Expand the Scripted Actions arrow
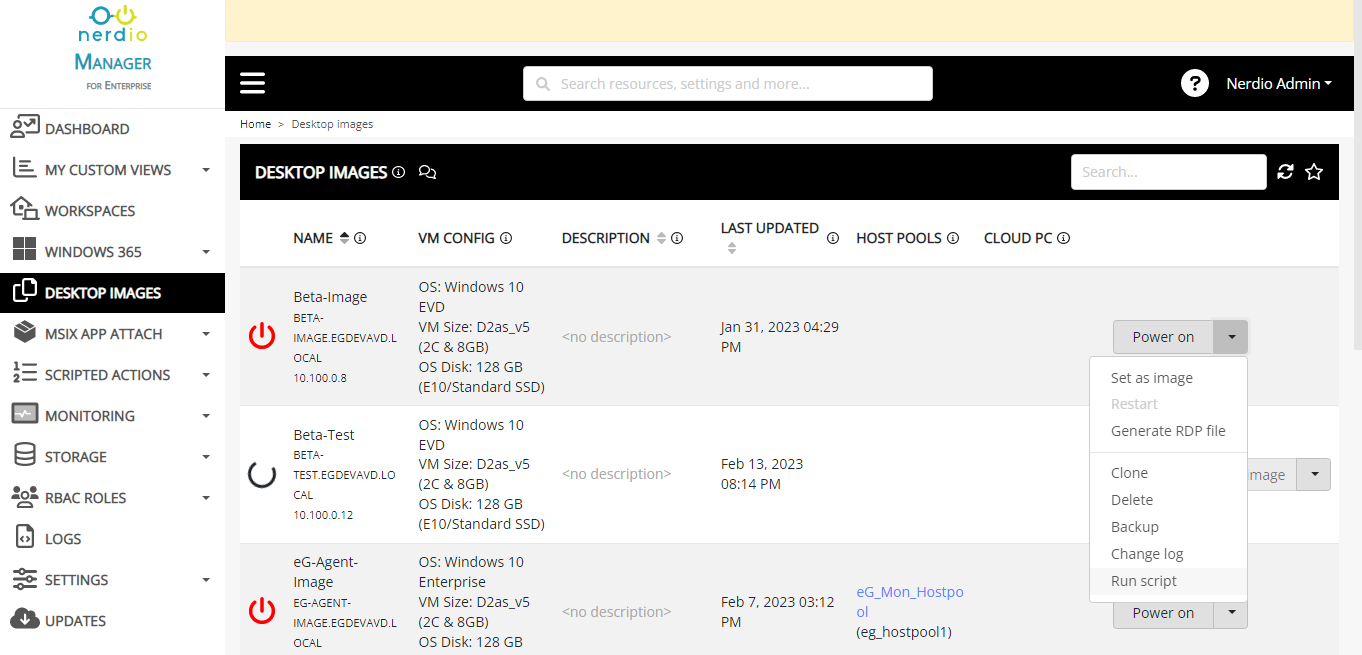This screenshot has height=655, width=1362. pos(206,375)
